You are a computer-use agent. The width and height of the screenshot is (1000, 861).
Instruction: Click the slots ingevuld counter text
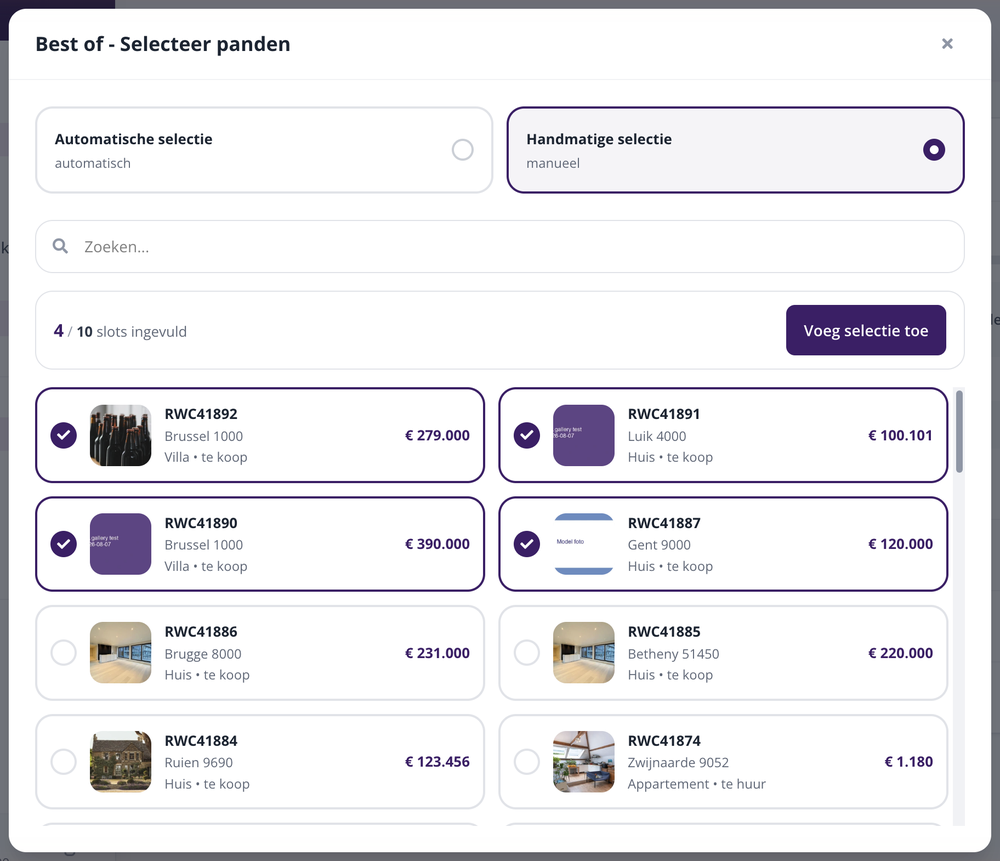coord(121,331)
